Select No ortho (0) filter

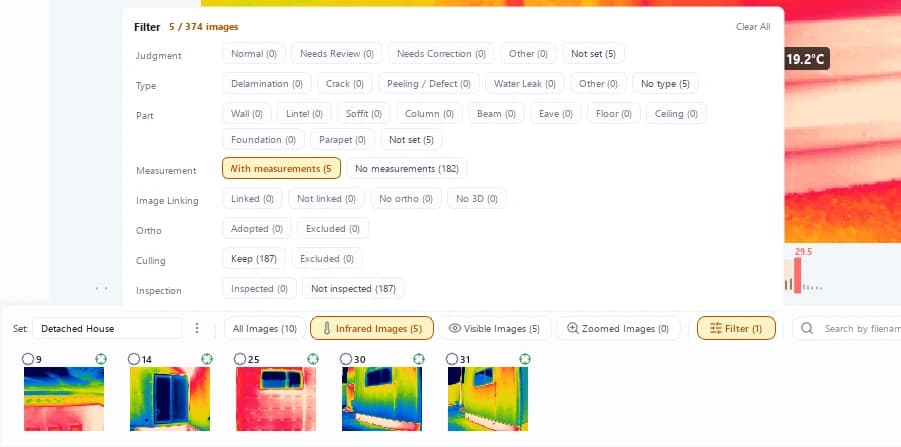pos(406,198)
